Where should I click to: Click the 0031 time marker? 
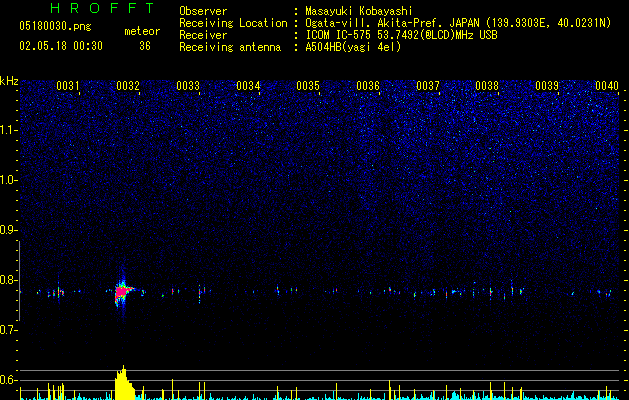click(x=68, y=86)
